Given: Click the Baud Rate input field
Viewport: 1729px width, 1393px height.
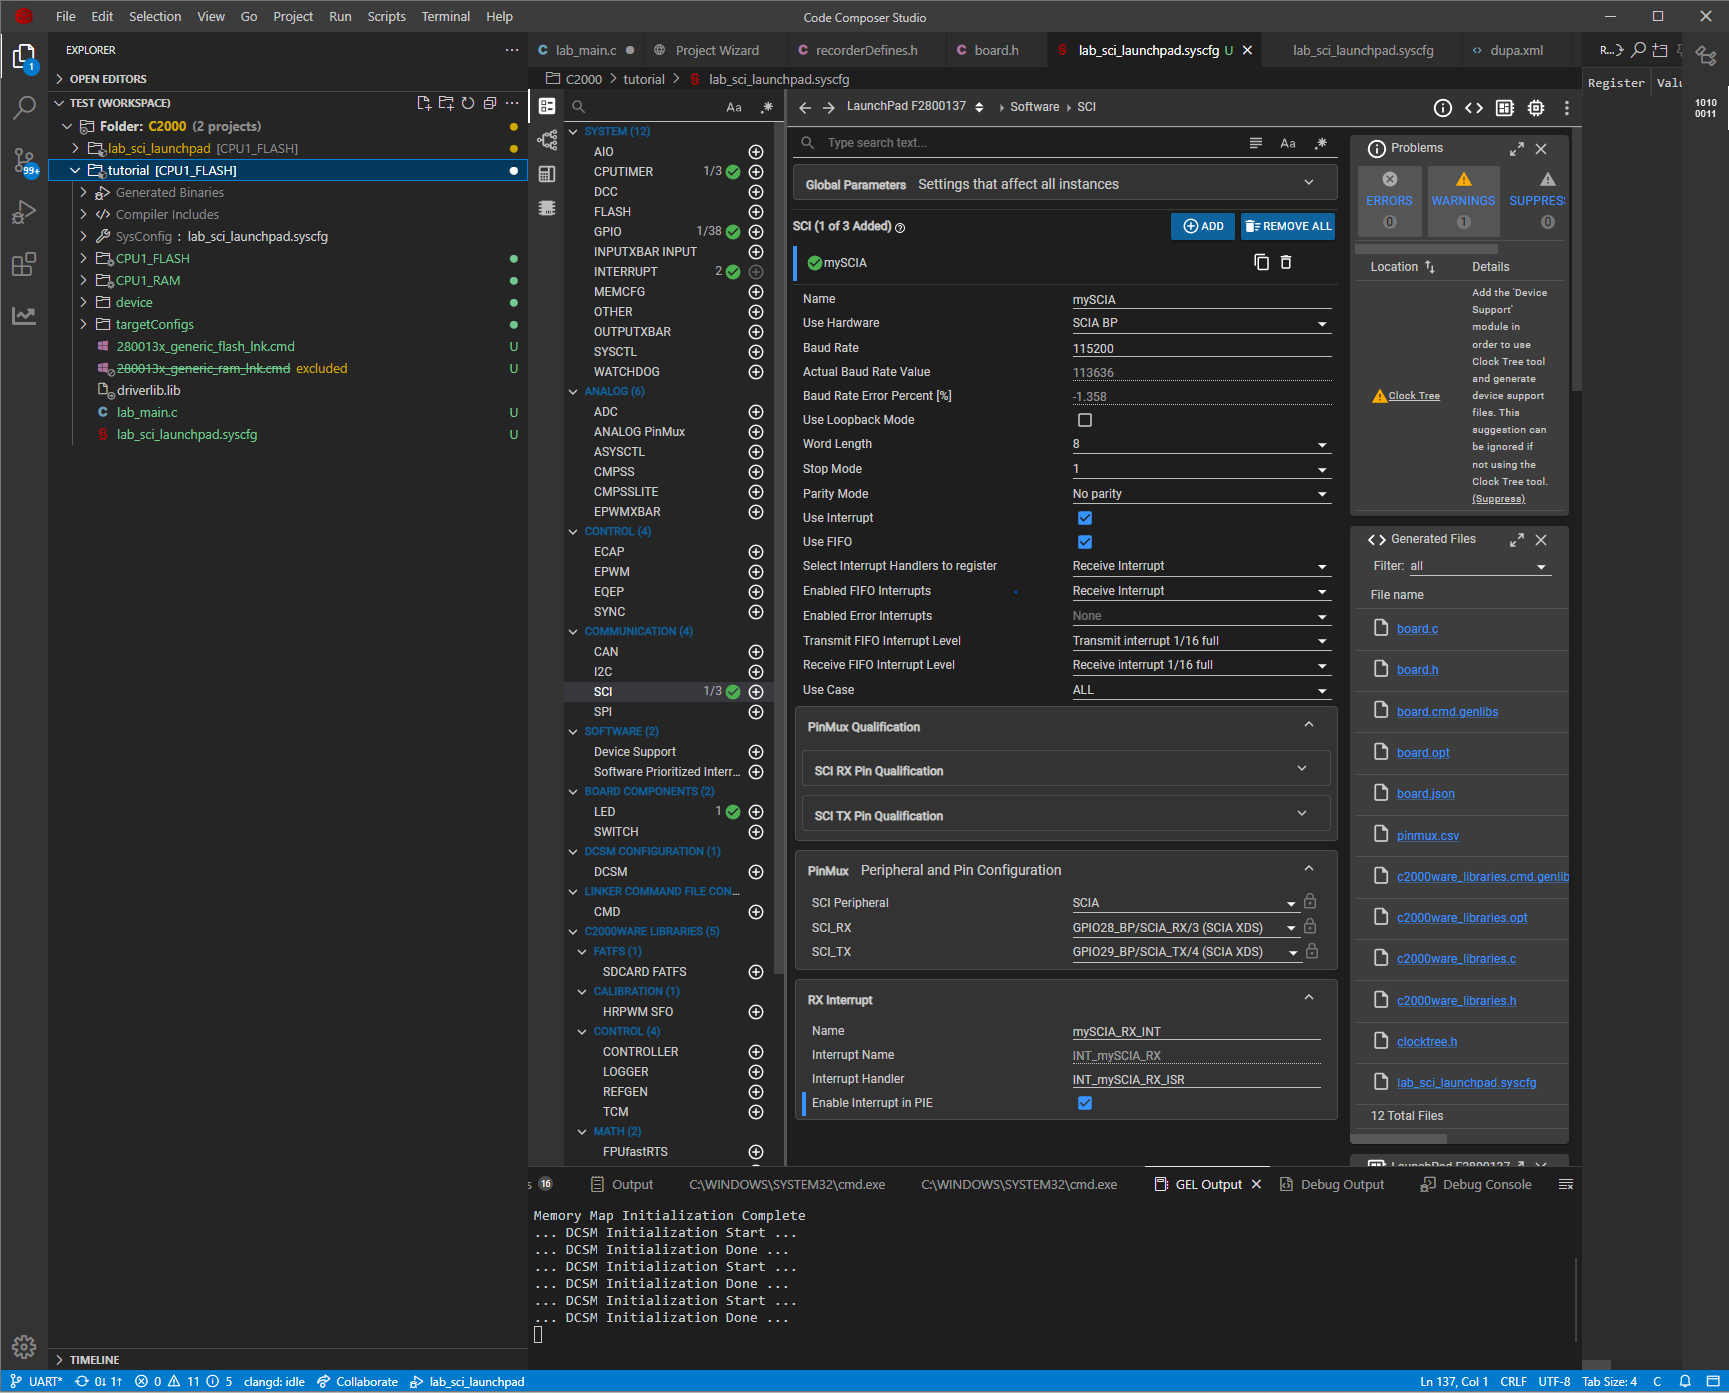Looking at the screenshot, I should click(x=1200, y=348).
